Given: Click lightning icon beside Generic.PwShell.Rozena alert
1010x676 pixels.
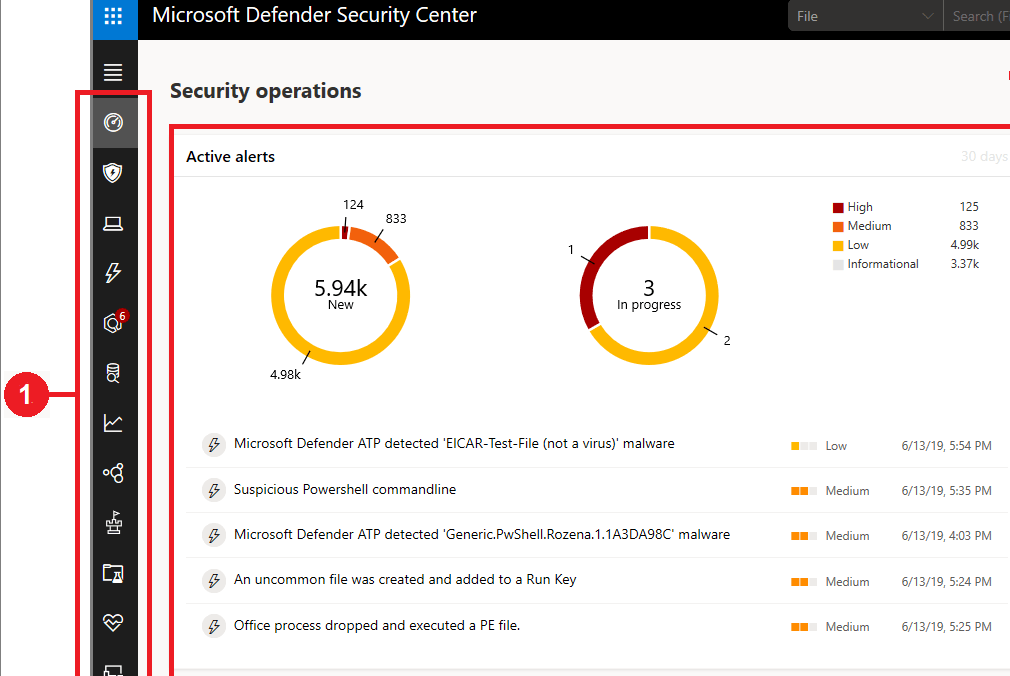Looking at the screenshot, I should [214, 535].
